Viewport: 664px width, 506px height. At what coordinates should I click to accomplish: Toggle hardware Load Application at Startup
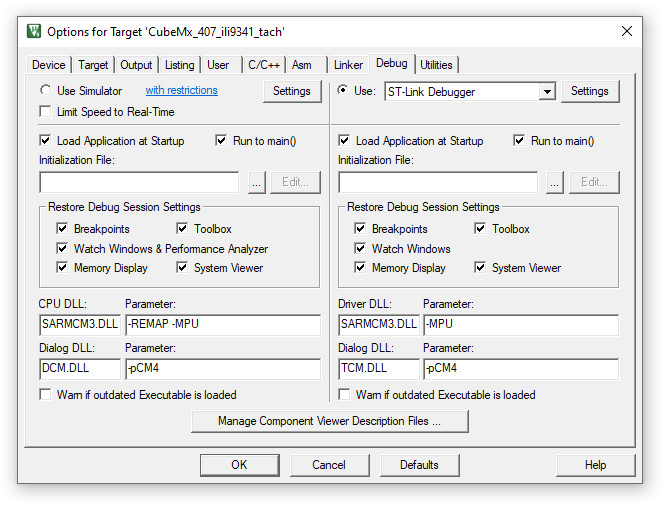pyautogui.click(x=344, y=141)
